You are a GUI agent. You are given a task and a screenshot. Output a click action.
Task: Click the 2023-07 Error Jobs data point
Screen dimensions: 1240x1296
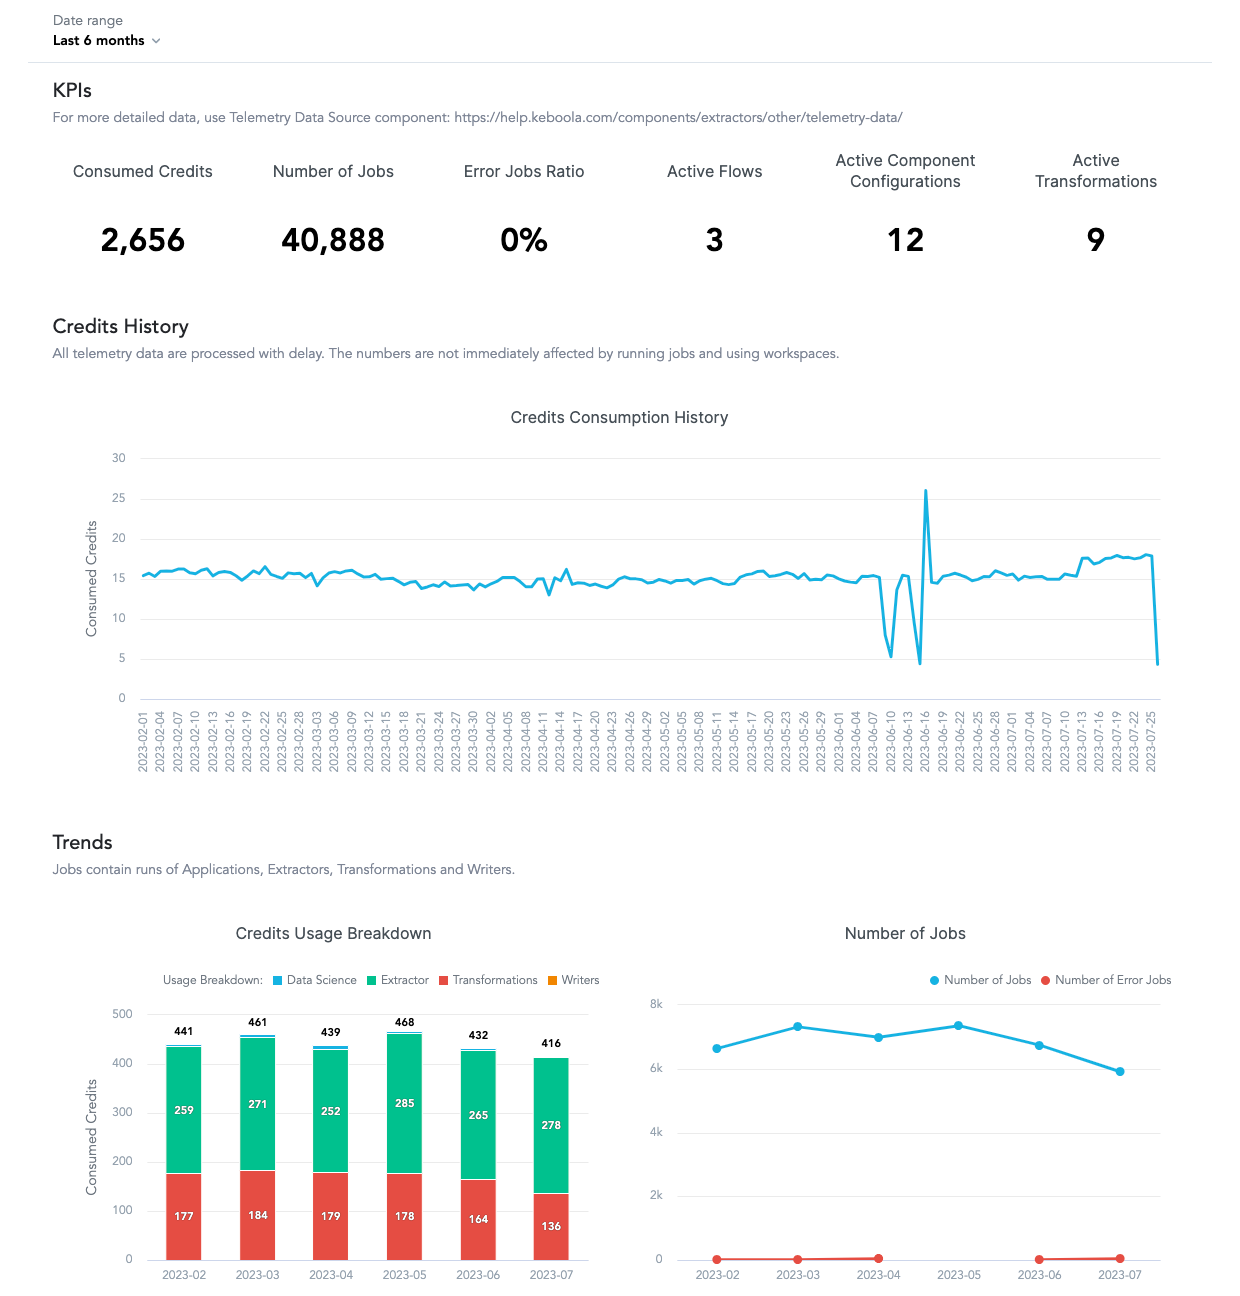pyautogui.click(x=1120, y=1259)
